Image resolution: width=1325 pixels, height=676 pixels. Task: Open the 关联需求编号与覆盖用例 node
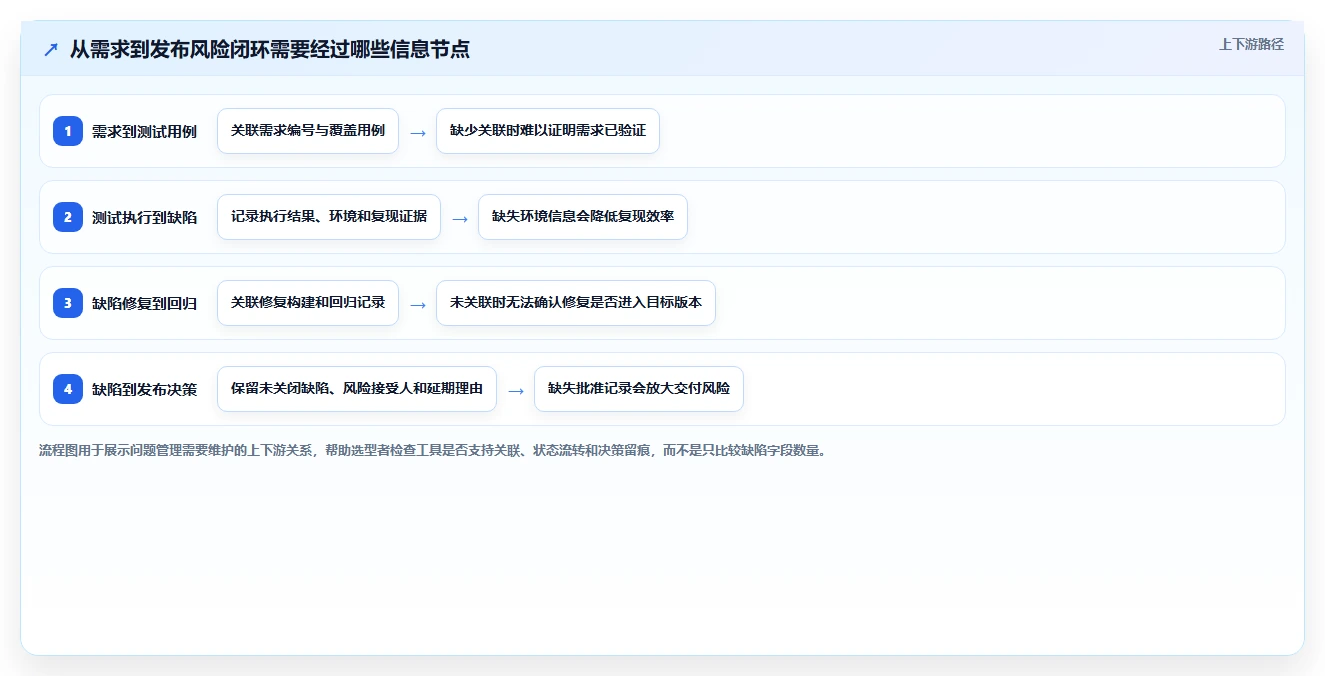pos(308,131)
